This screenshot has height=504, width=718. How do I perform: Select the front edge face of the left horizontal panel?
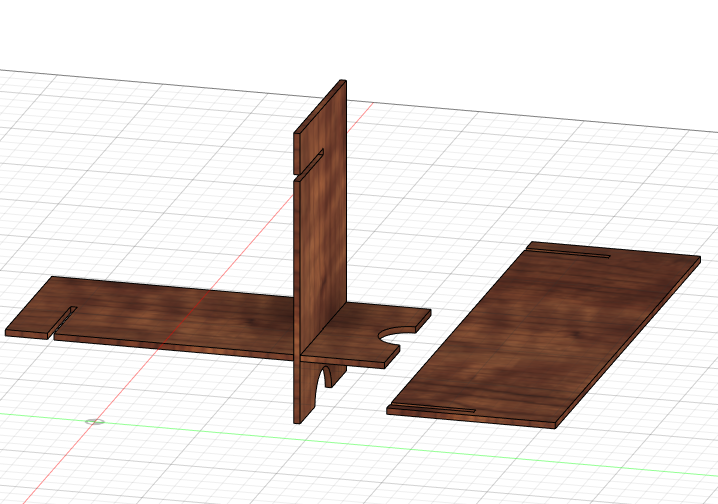[x=170, y=347]
